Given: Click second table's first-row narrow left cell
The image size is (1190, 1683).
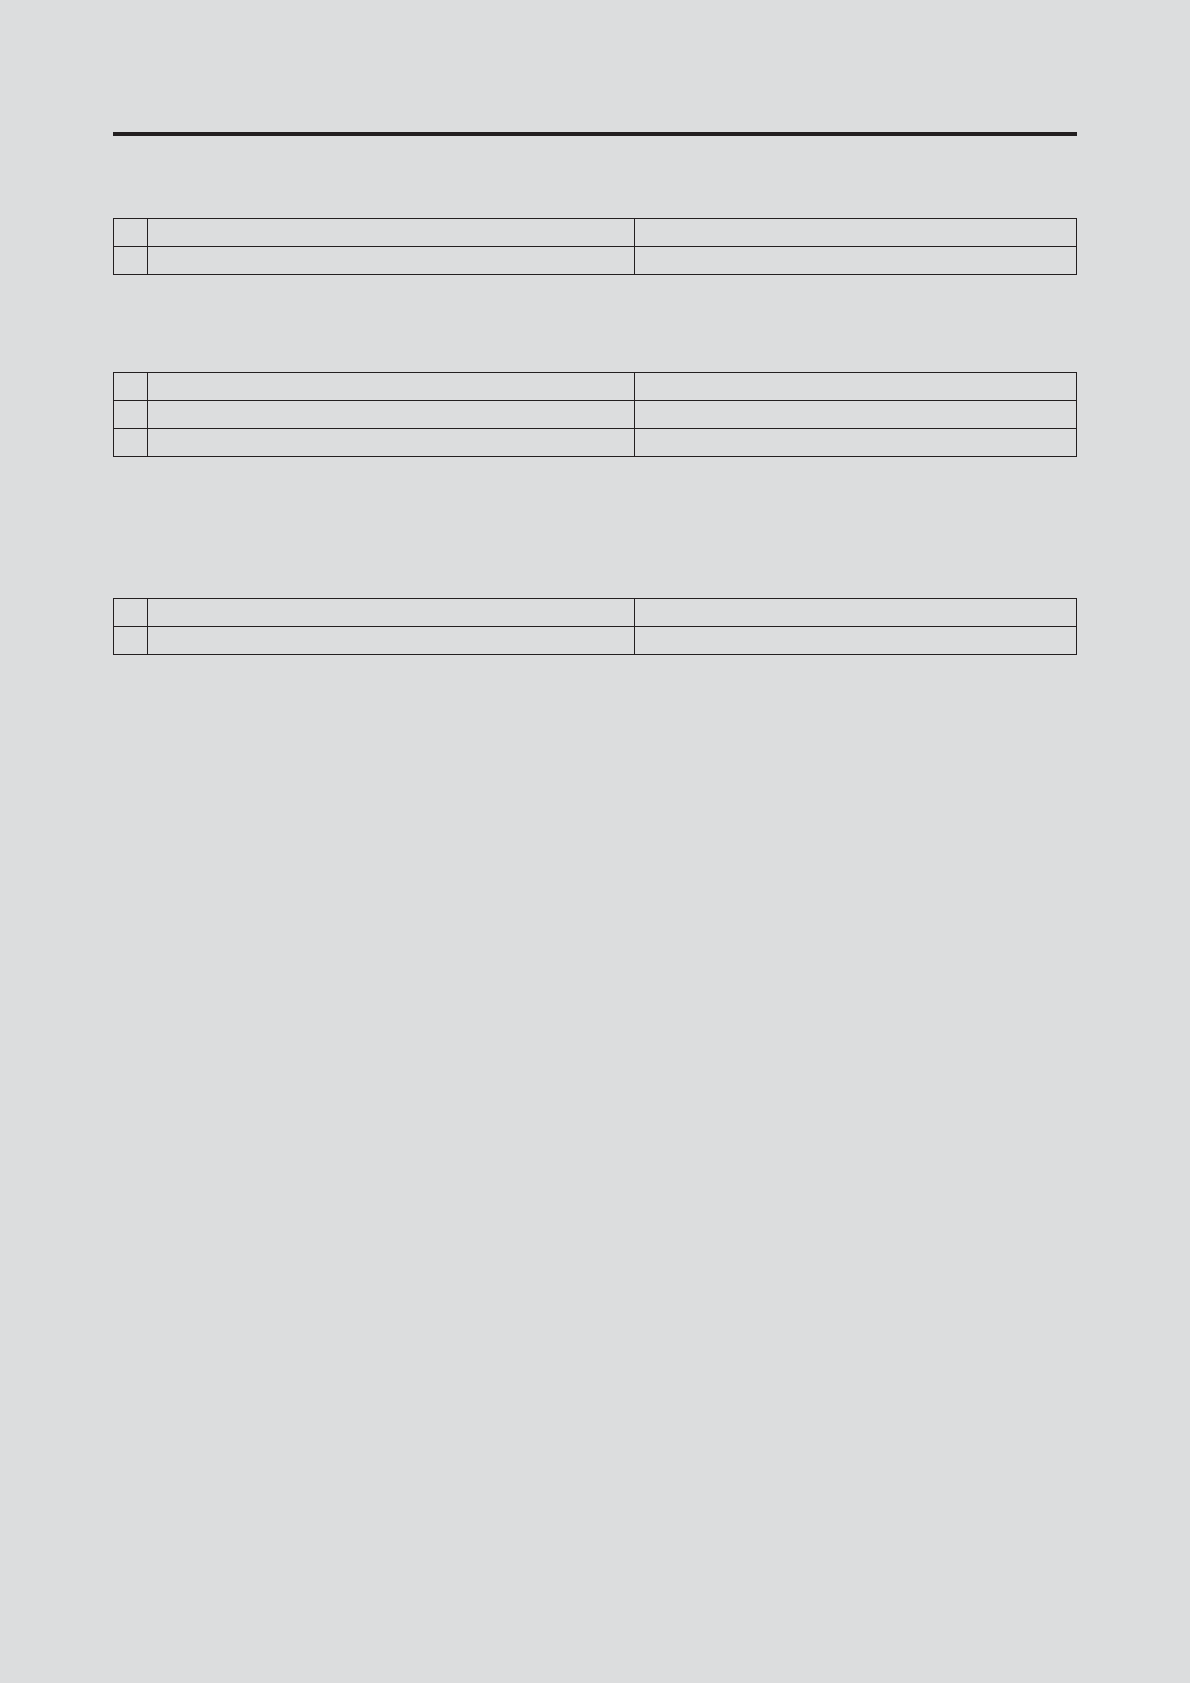Looking at the screenshot, I should [130, 387].
